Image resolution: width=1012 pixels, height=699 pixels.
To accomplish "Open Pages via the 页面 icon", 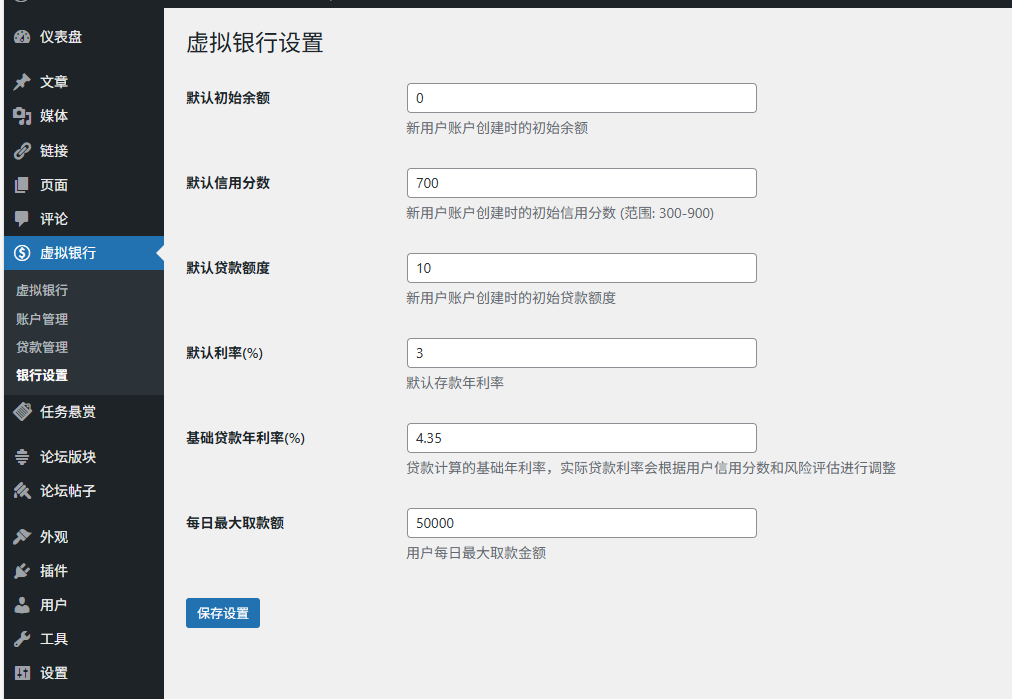I will pyautogui.click(x=22, y=185).
